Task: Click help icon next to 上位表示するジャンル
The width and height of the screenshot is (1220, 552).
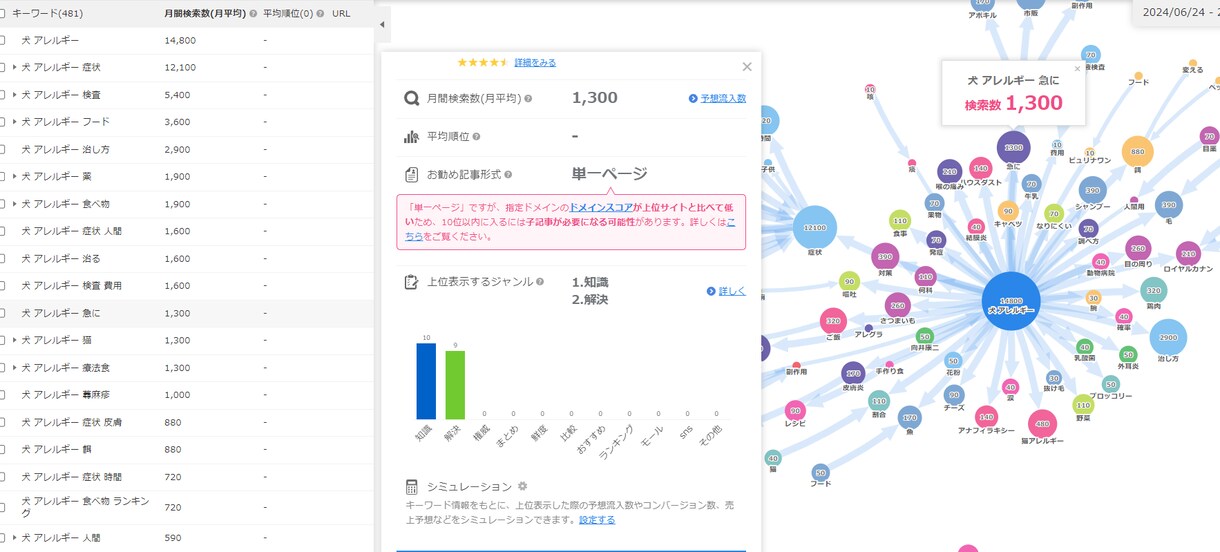Action: (x=540, y=282)
